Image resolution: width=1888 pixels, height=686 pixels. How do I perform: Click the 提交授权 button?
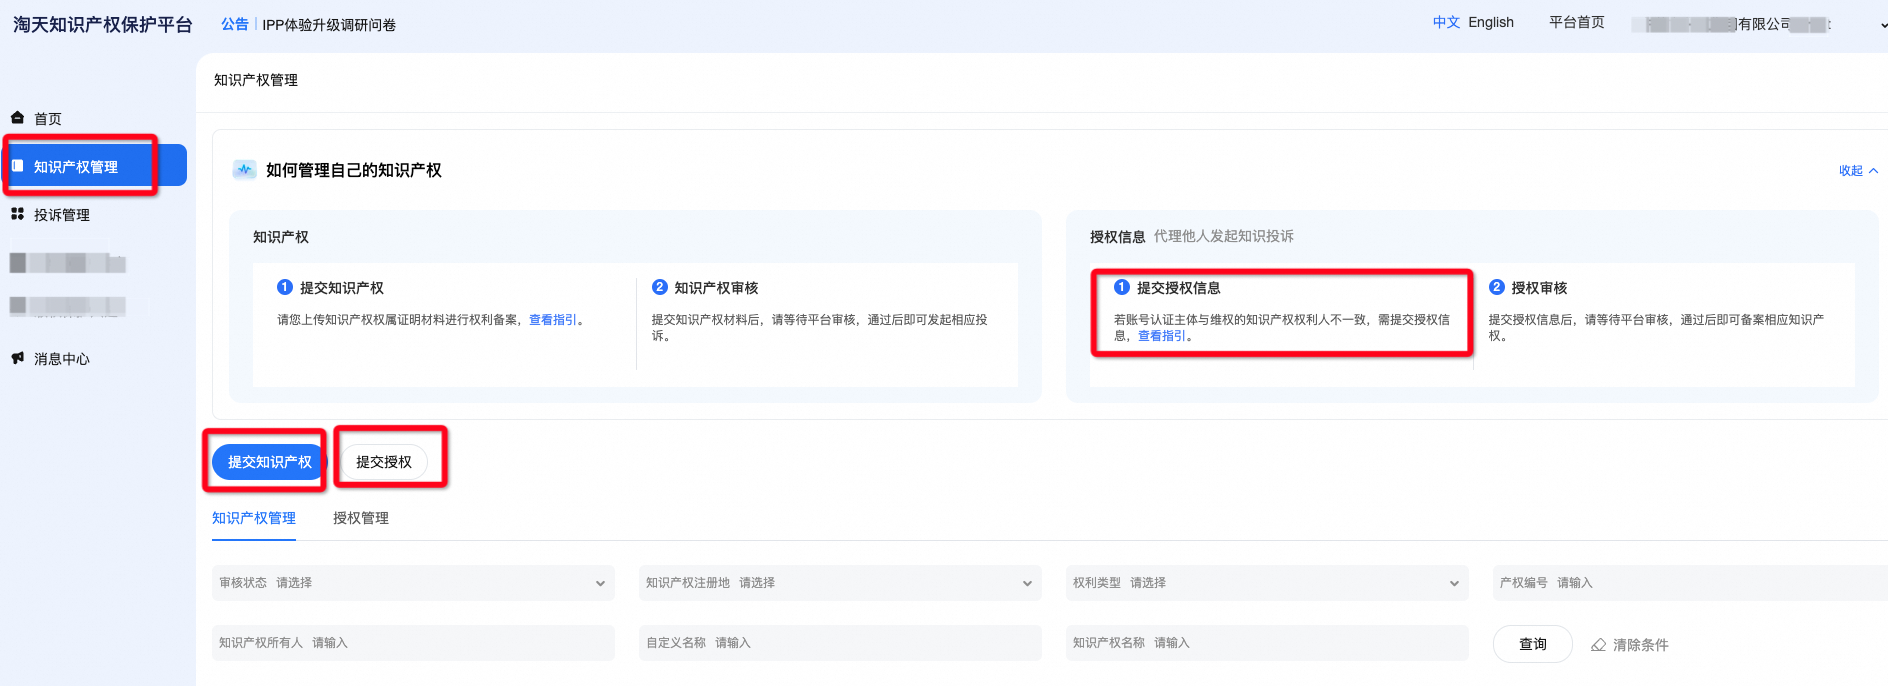[384, 462]
